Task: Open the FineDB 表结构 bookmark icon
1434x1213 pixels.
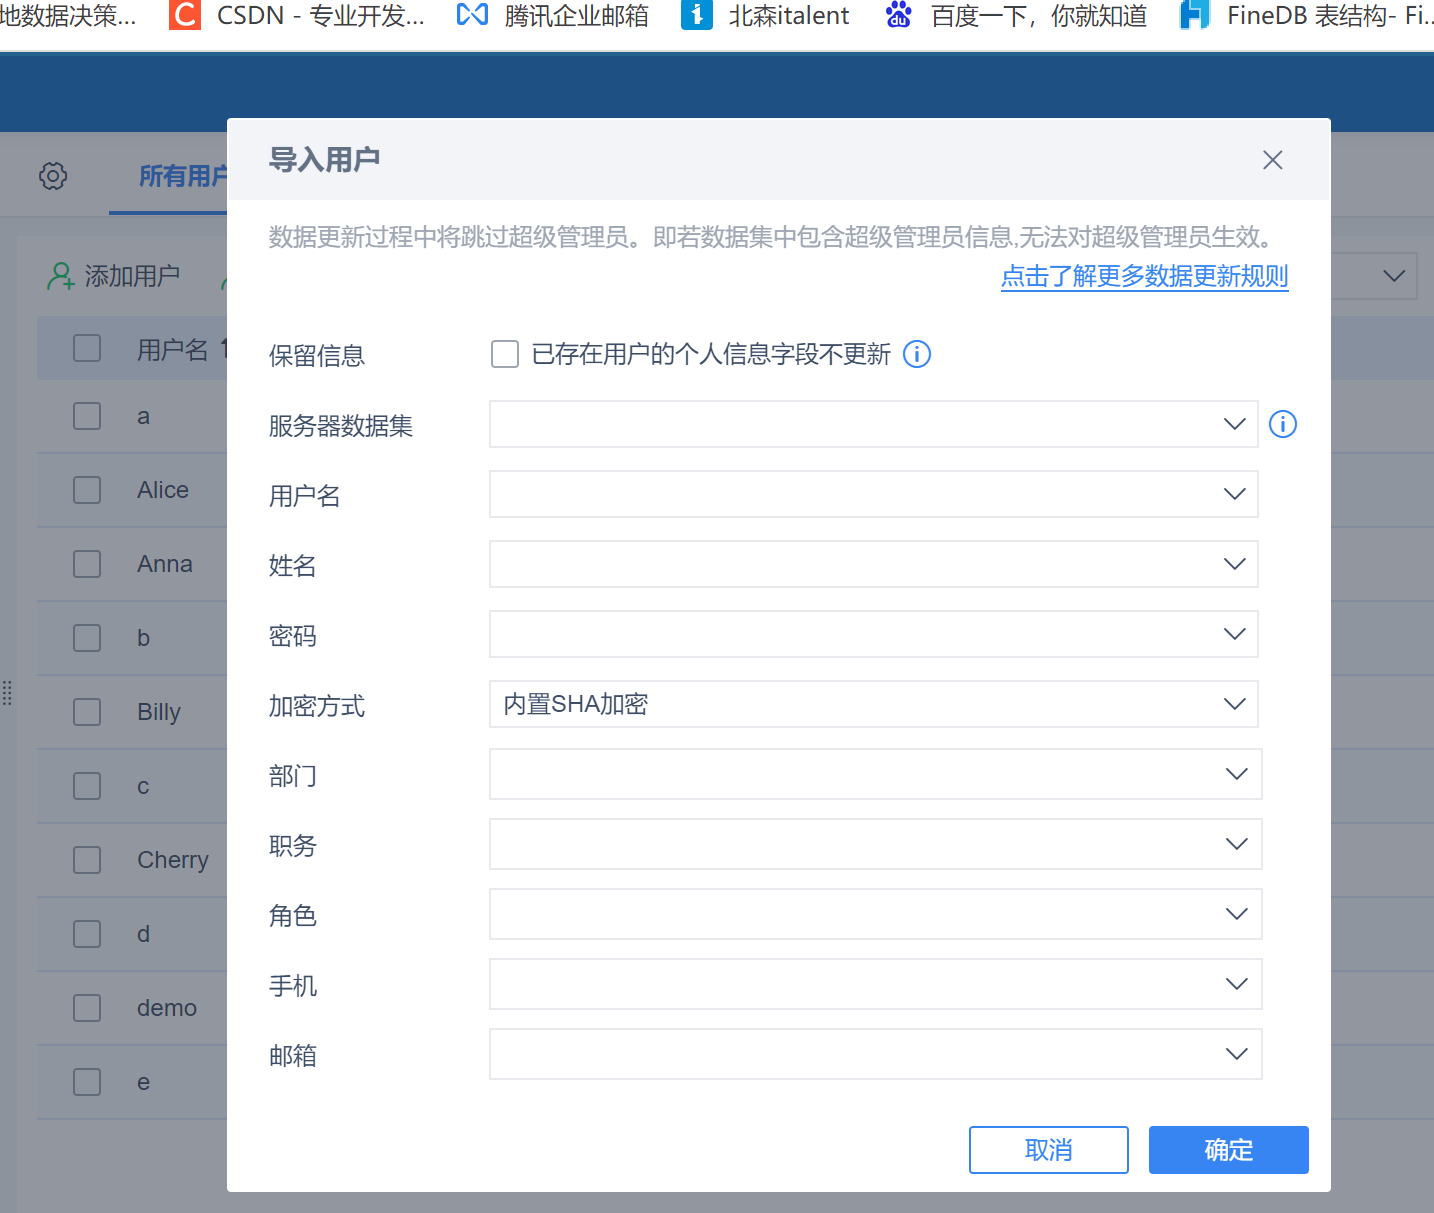Action: pyautogui.click(x=1195, y=15)
